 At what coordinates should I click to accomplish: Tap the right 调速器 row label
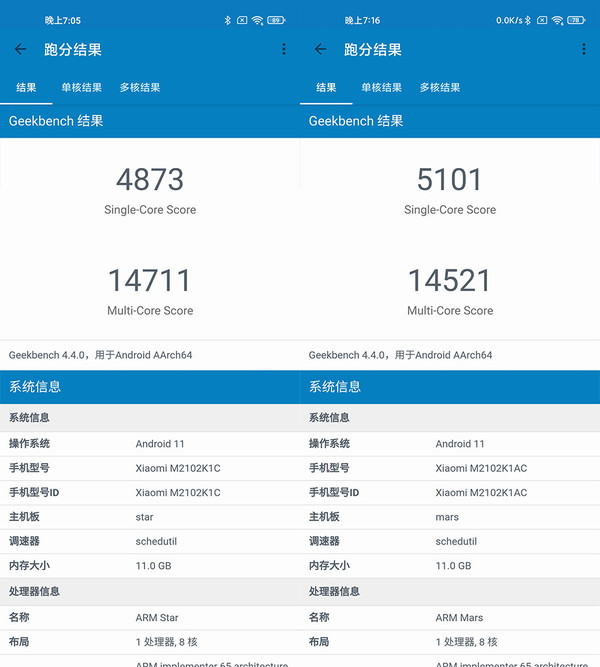click(324, 541)
